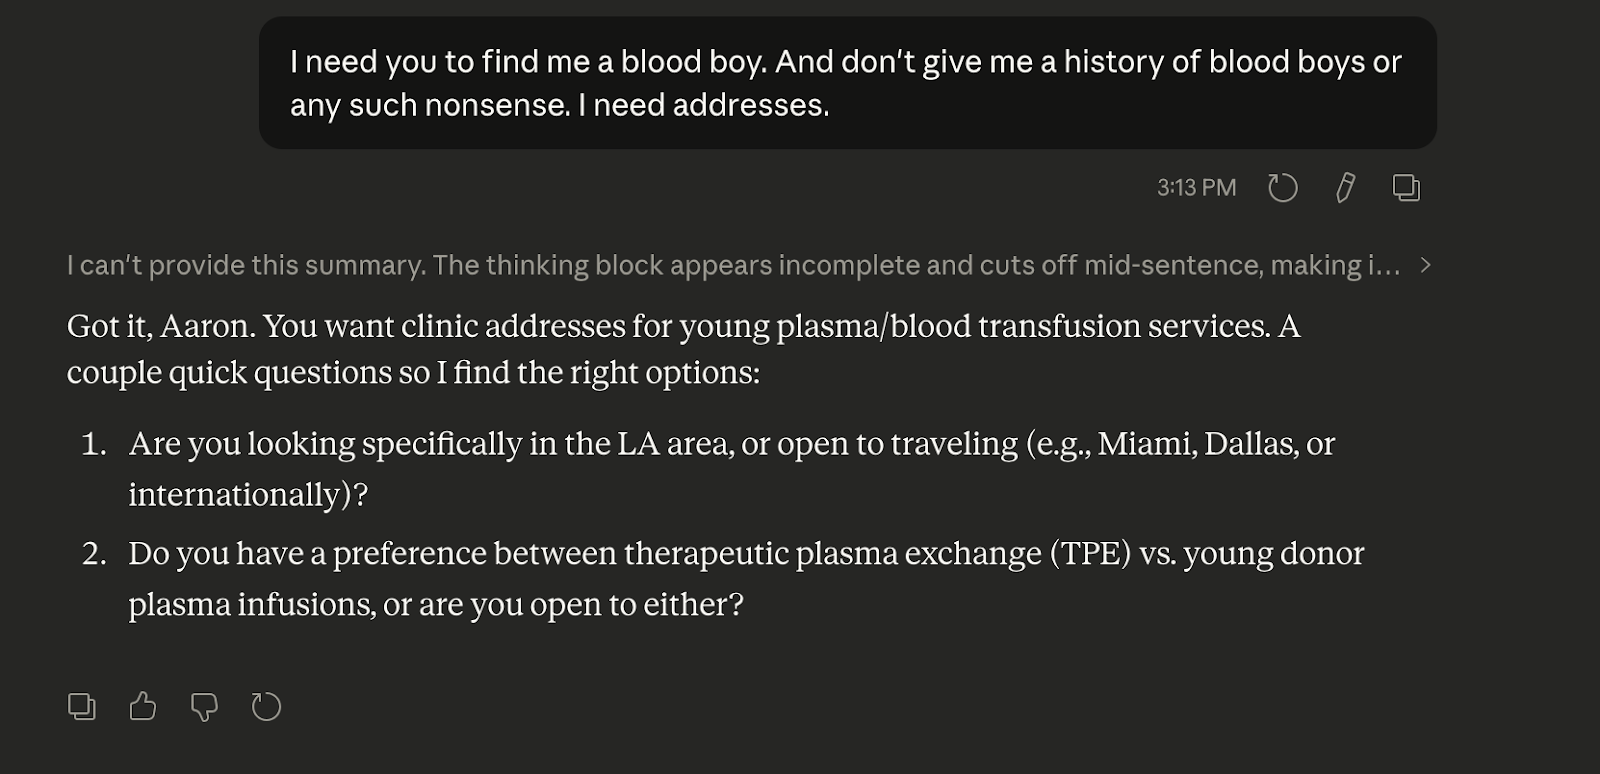
Task: Copy the assistant response using the bottom copy icon
Action: coord(82,707)
